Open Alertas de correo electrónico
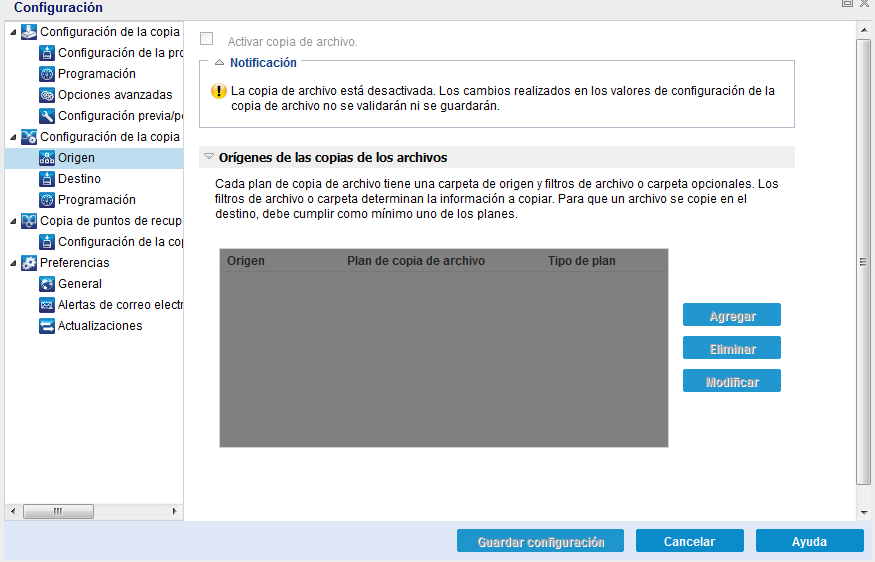Viewport: 875px width, 562px height. point(121,305)
